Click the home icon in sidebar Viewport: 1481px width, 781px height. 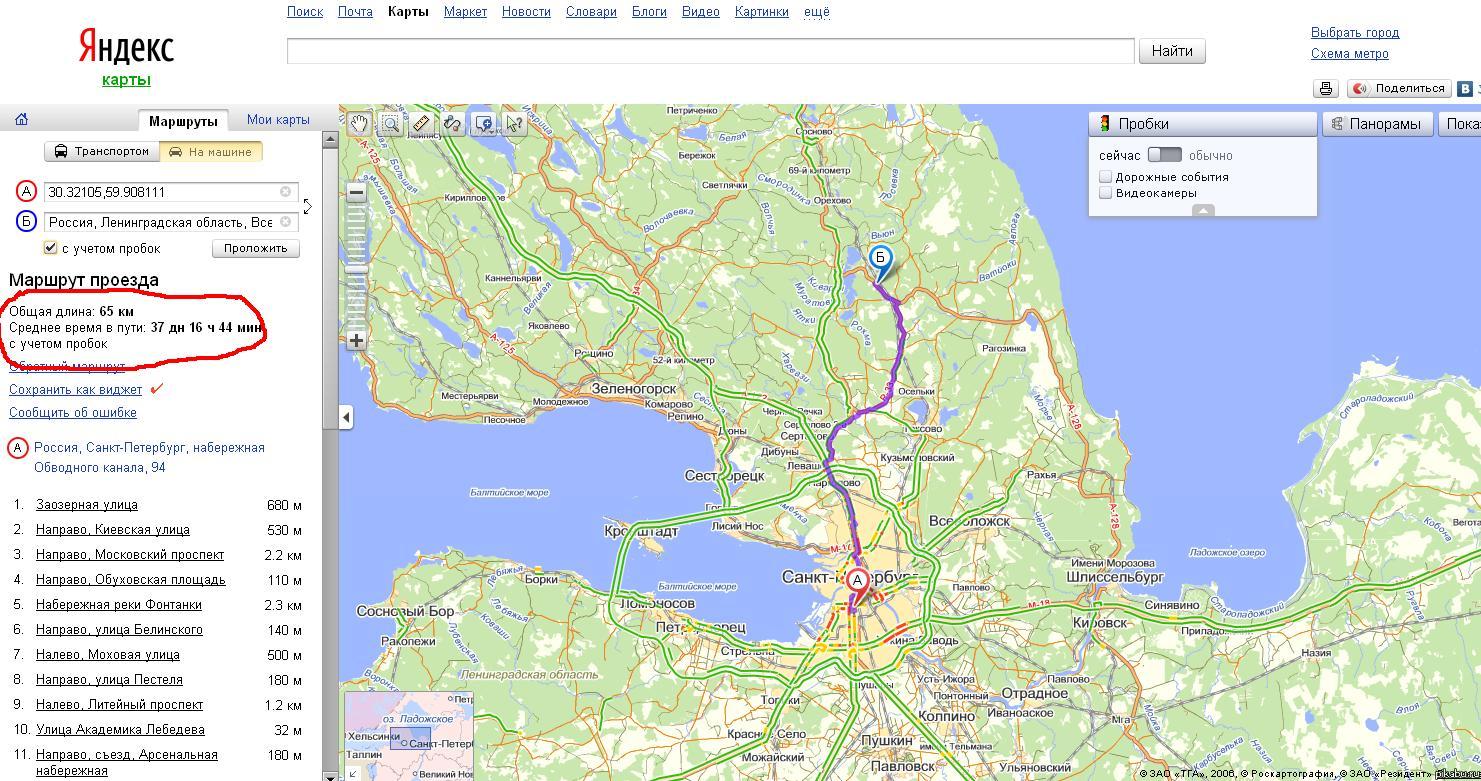[x=21, y=119]
